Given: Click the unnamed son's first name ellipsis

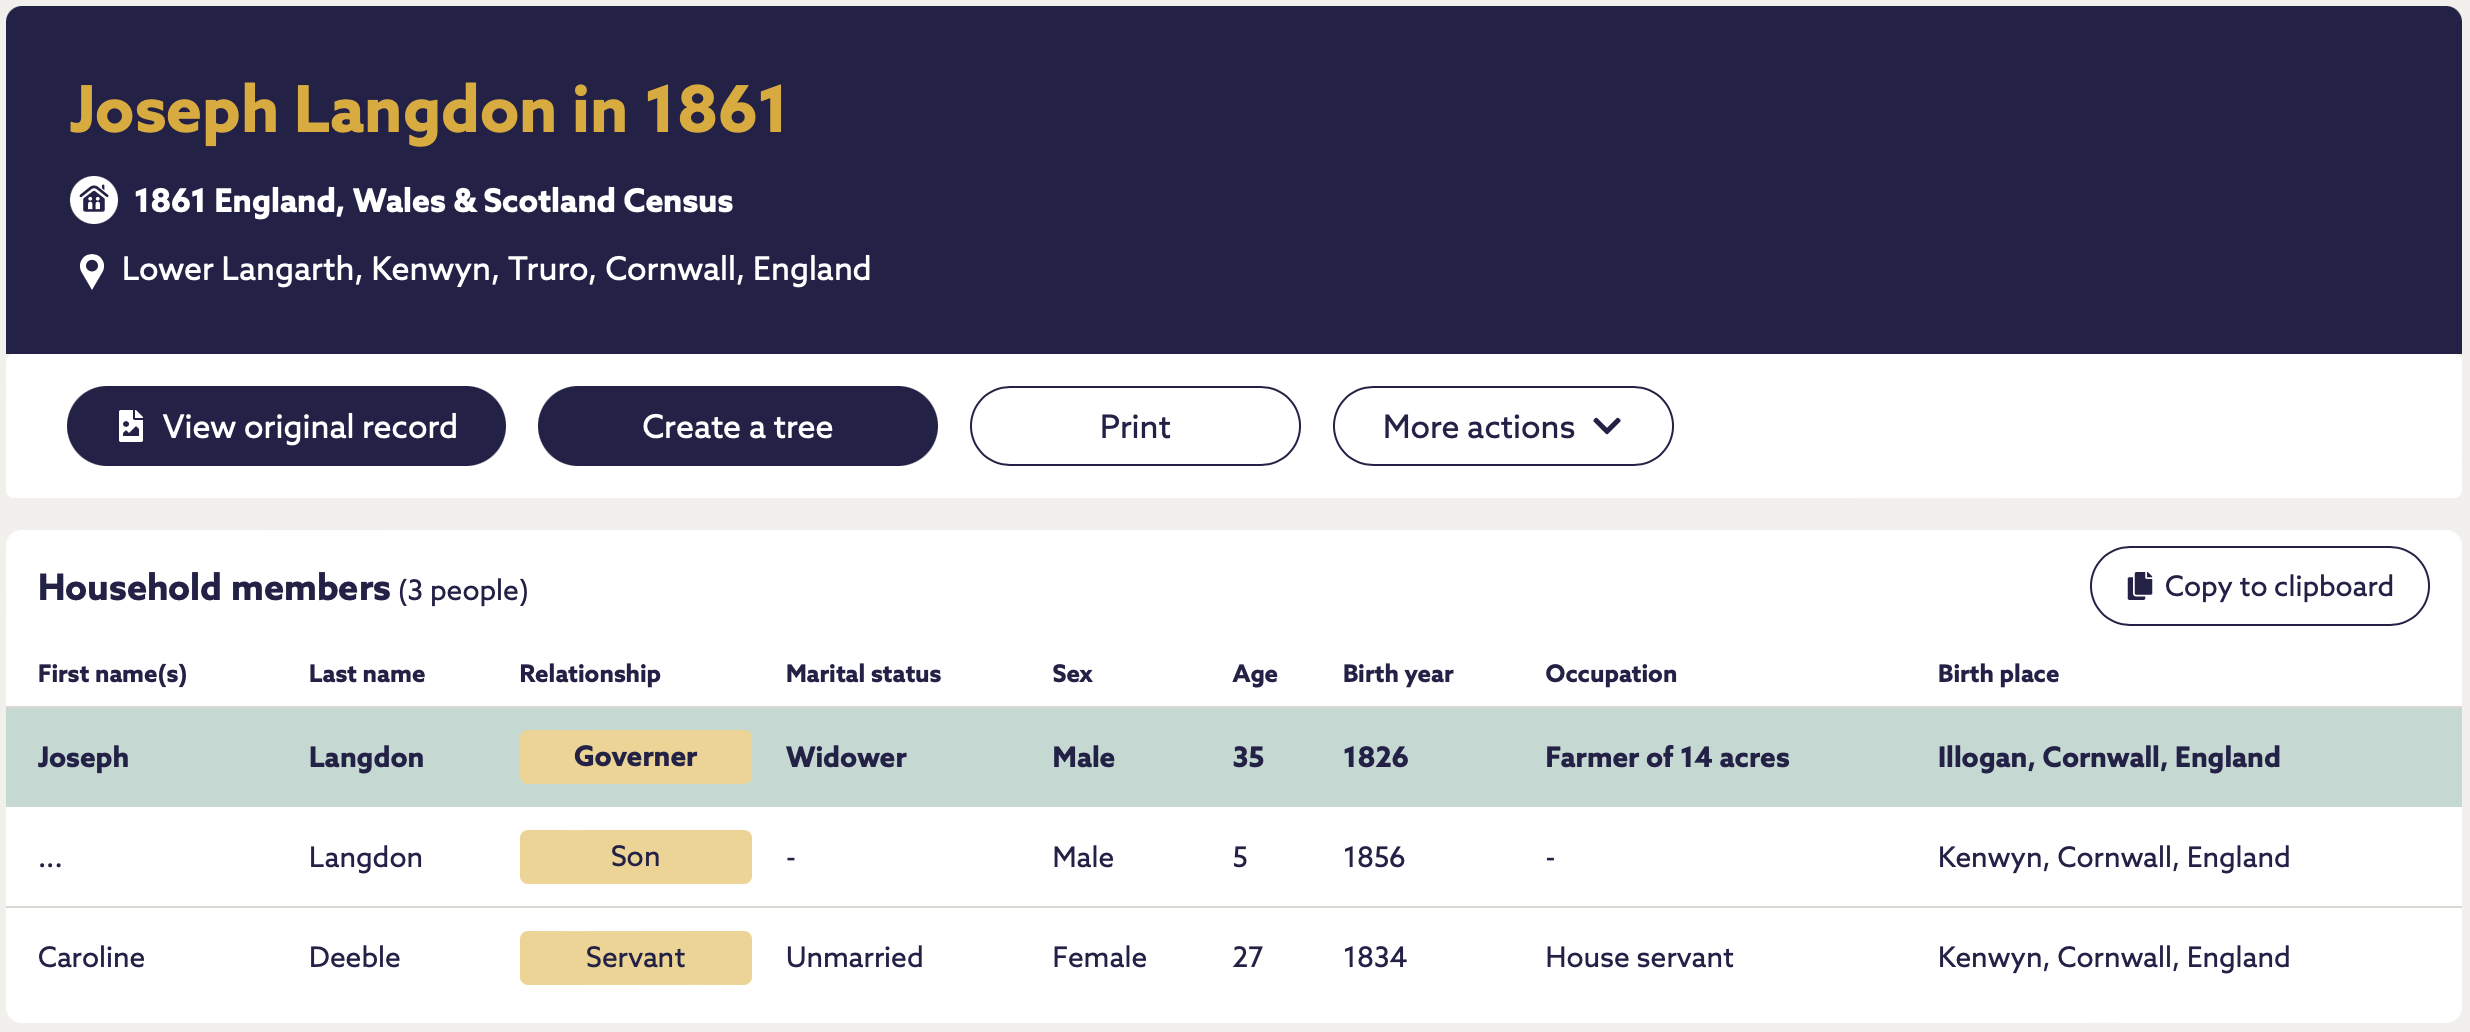Looking at the screenshot, I should click(x=50, y=862).
